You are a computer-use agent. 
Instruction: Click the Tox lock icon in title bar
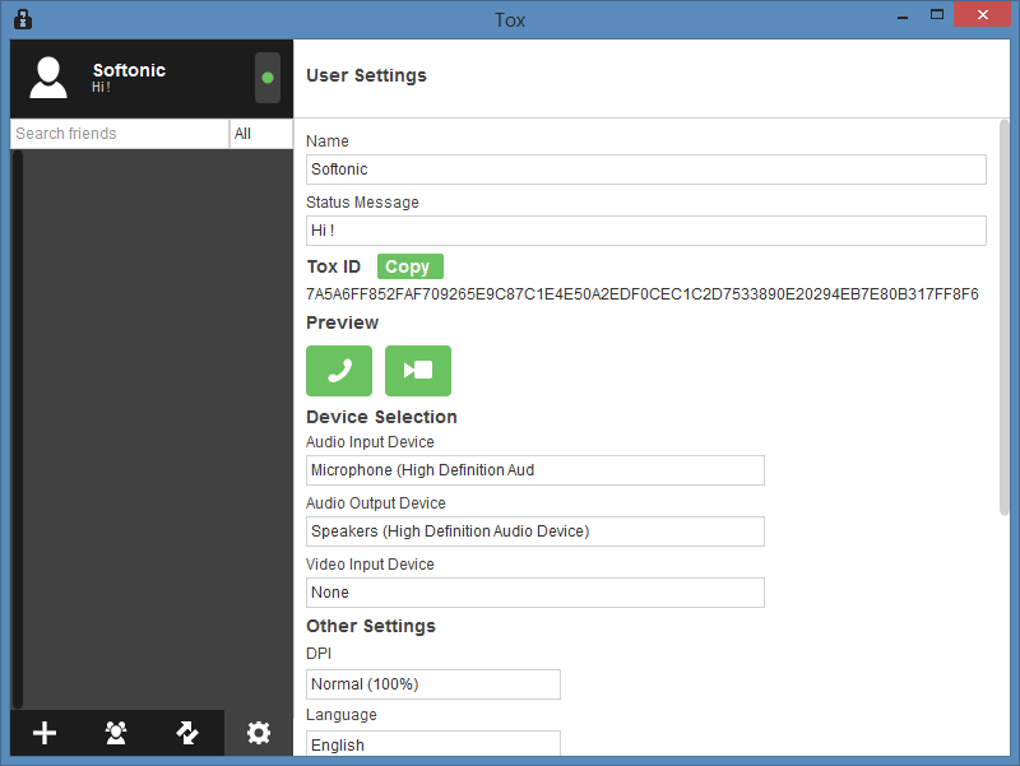22,19
